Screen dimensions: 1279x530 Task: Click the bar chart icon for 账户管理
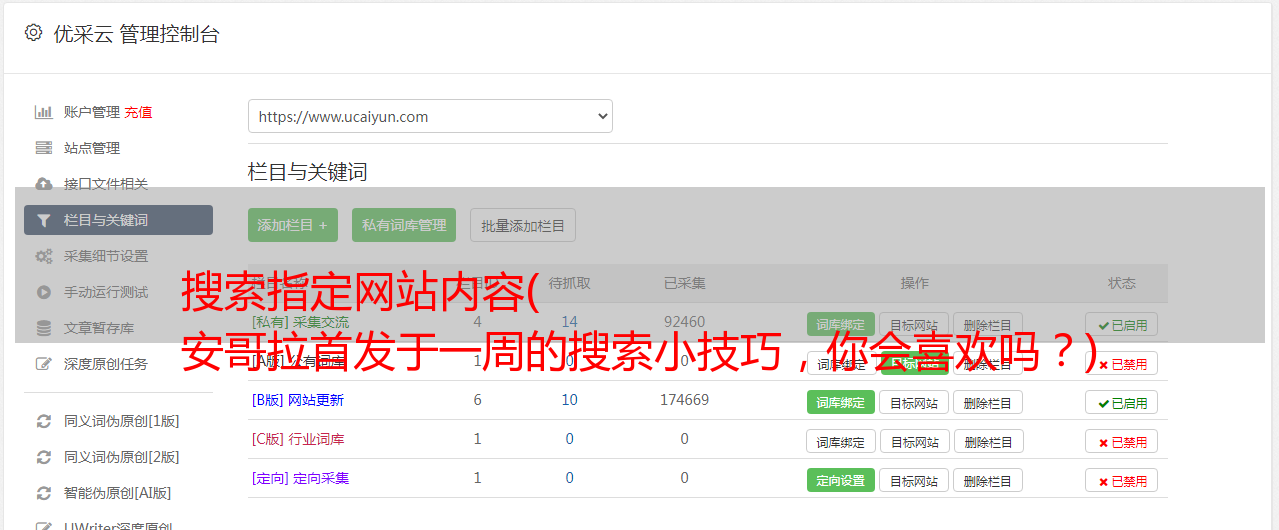(43, 112)
